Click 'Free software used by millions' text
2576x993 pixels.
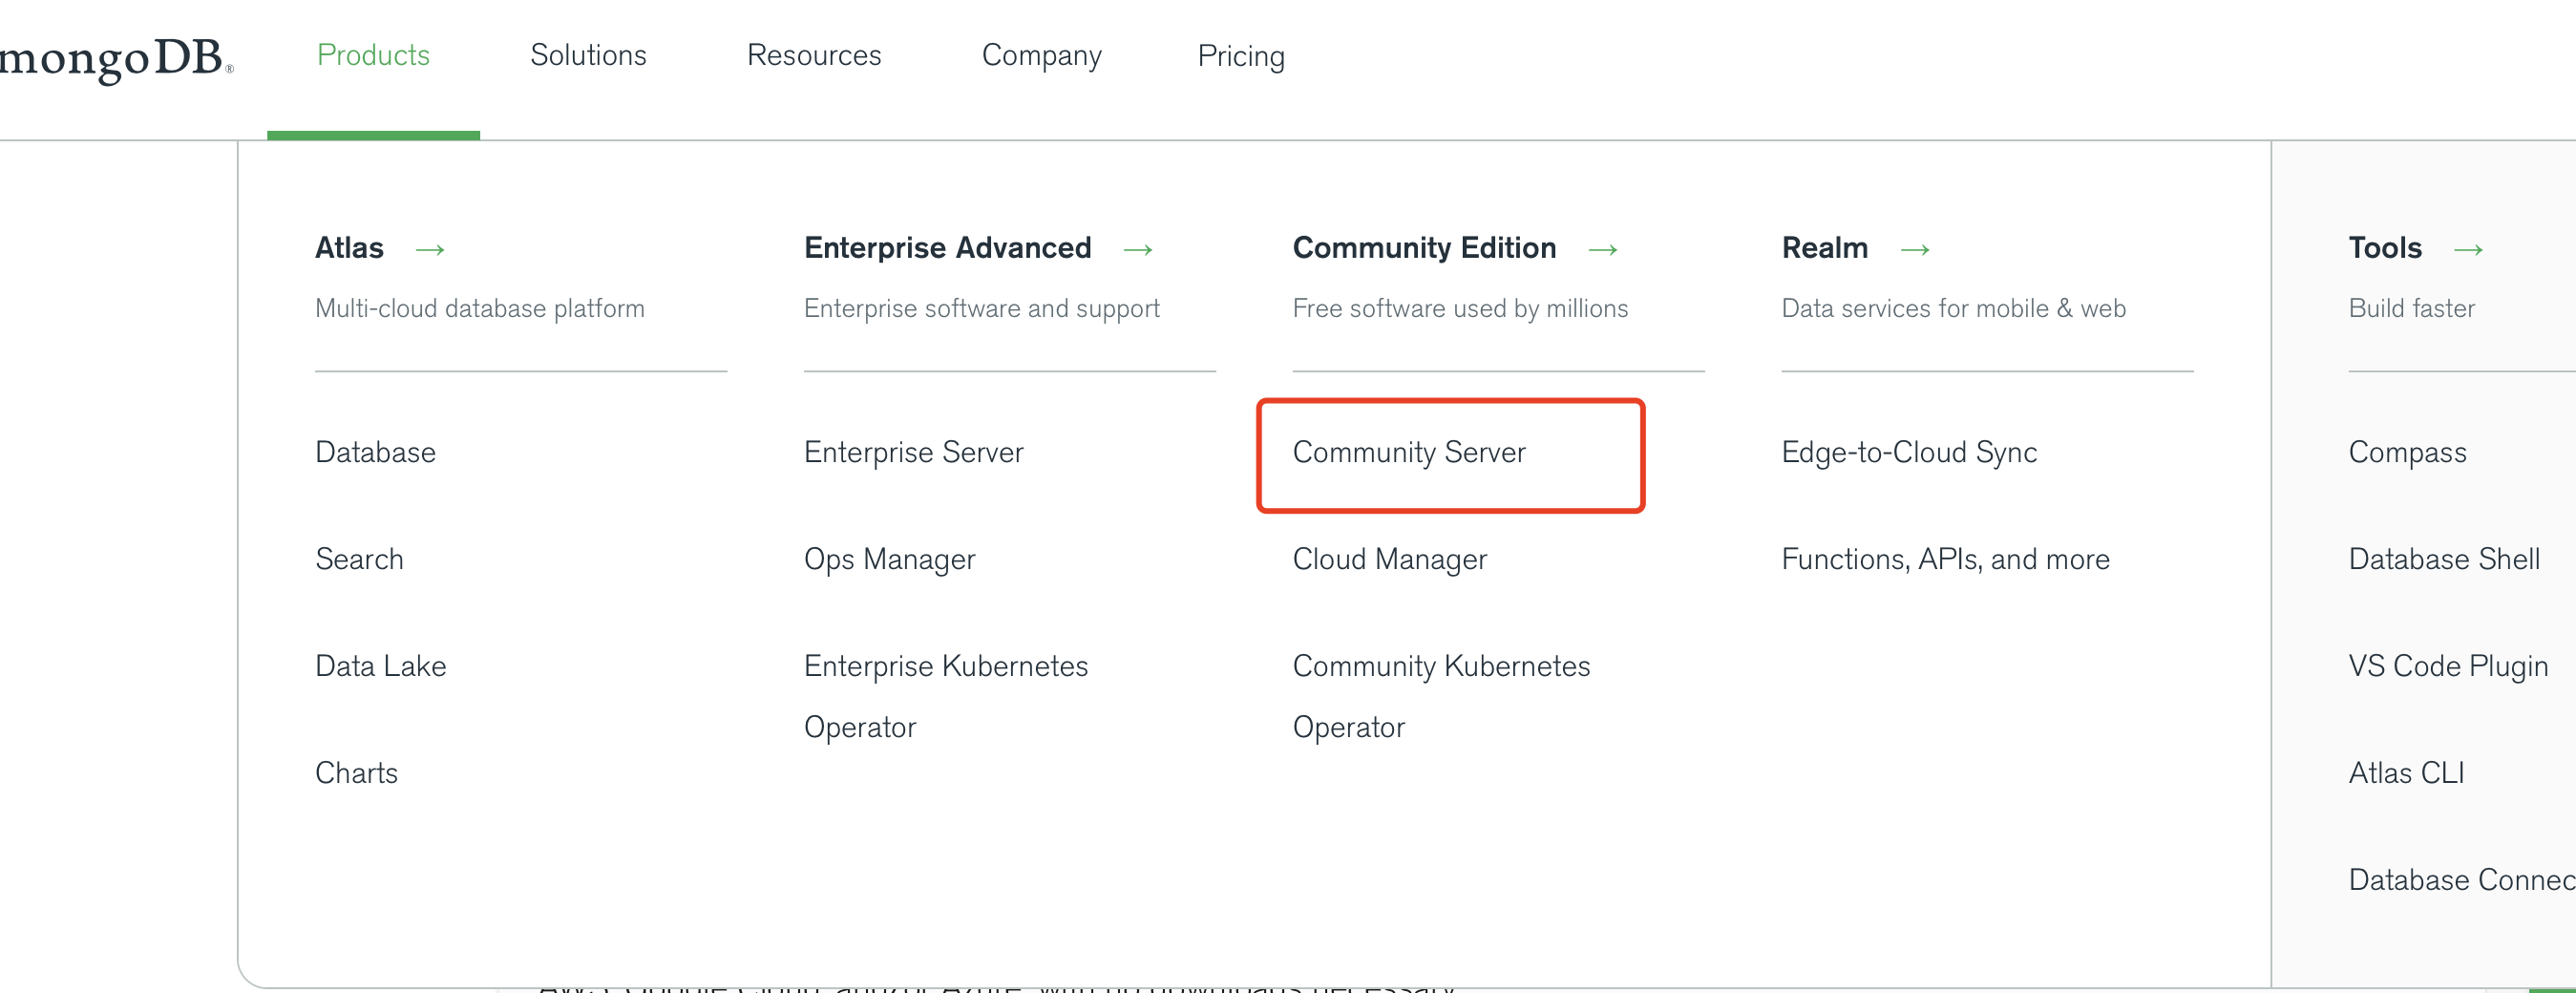click(1459, 309)
